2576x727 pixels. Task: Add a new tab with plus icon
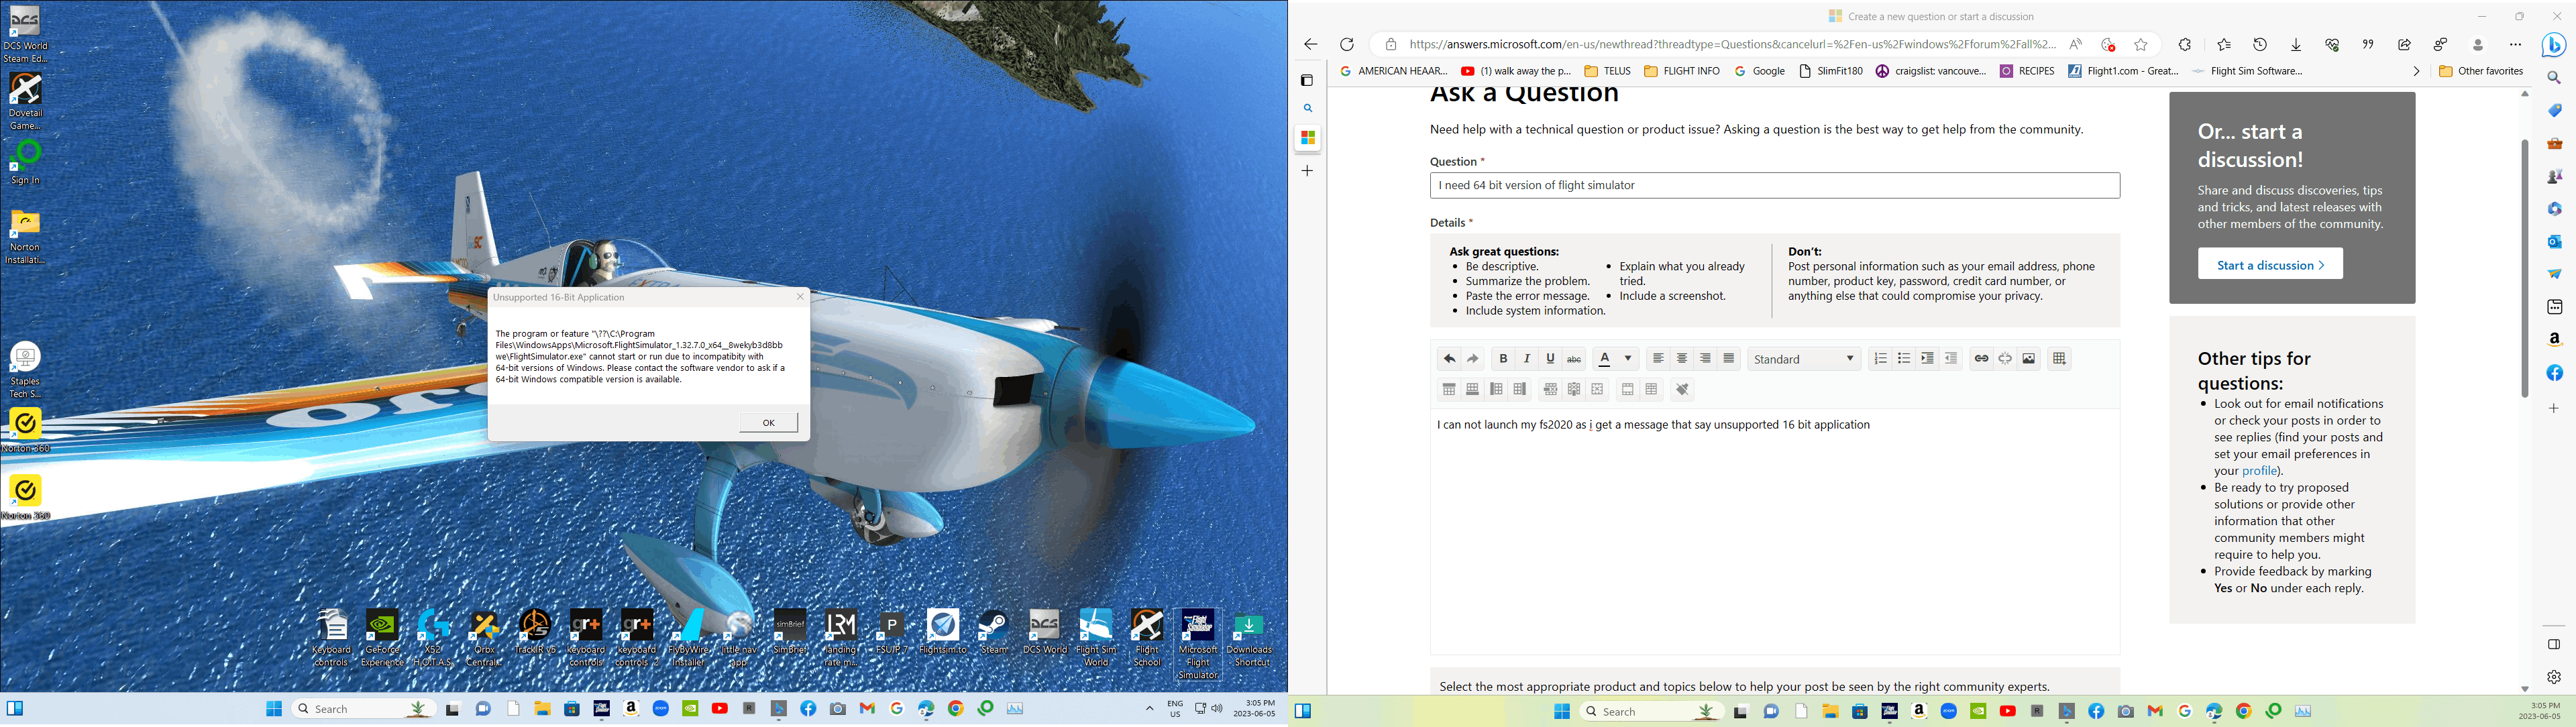pos(1307,171)
